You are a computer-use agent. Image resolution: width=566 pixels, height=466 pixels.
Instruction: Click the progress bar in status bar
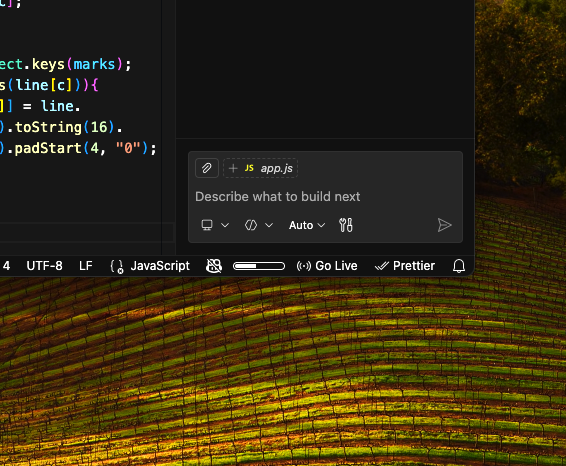tap(259, 266)
